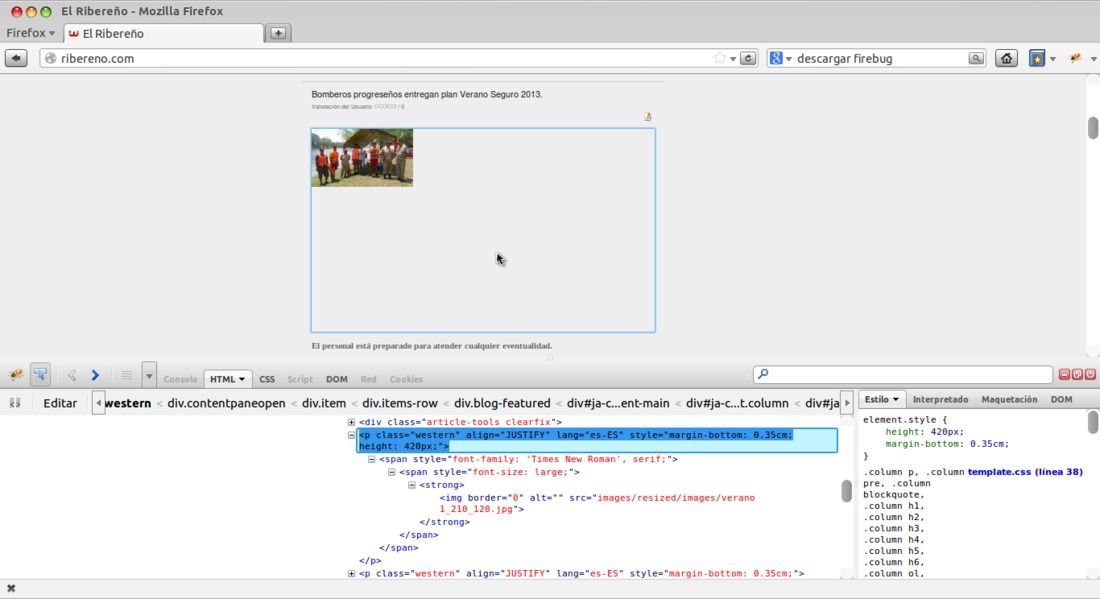1100x599 pixels.
Task: Open the Cookies tab
Action: (406, 379)
